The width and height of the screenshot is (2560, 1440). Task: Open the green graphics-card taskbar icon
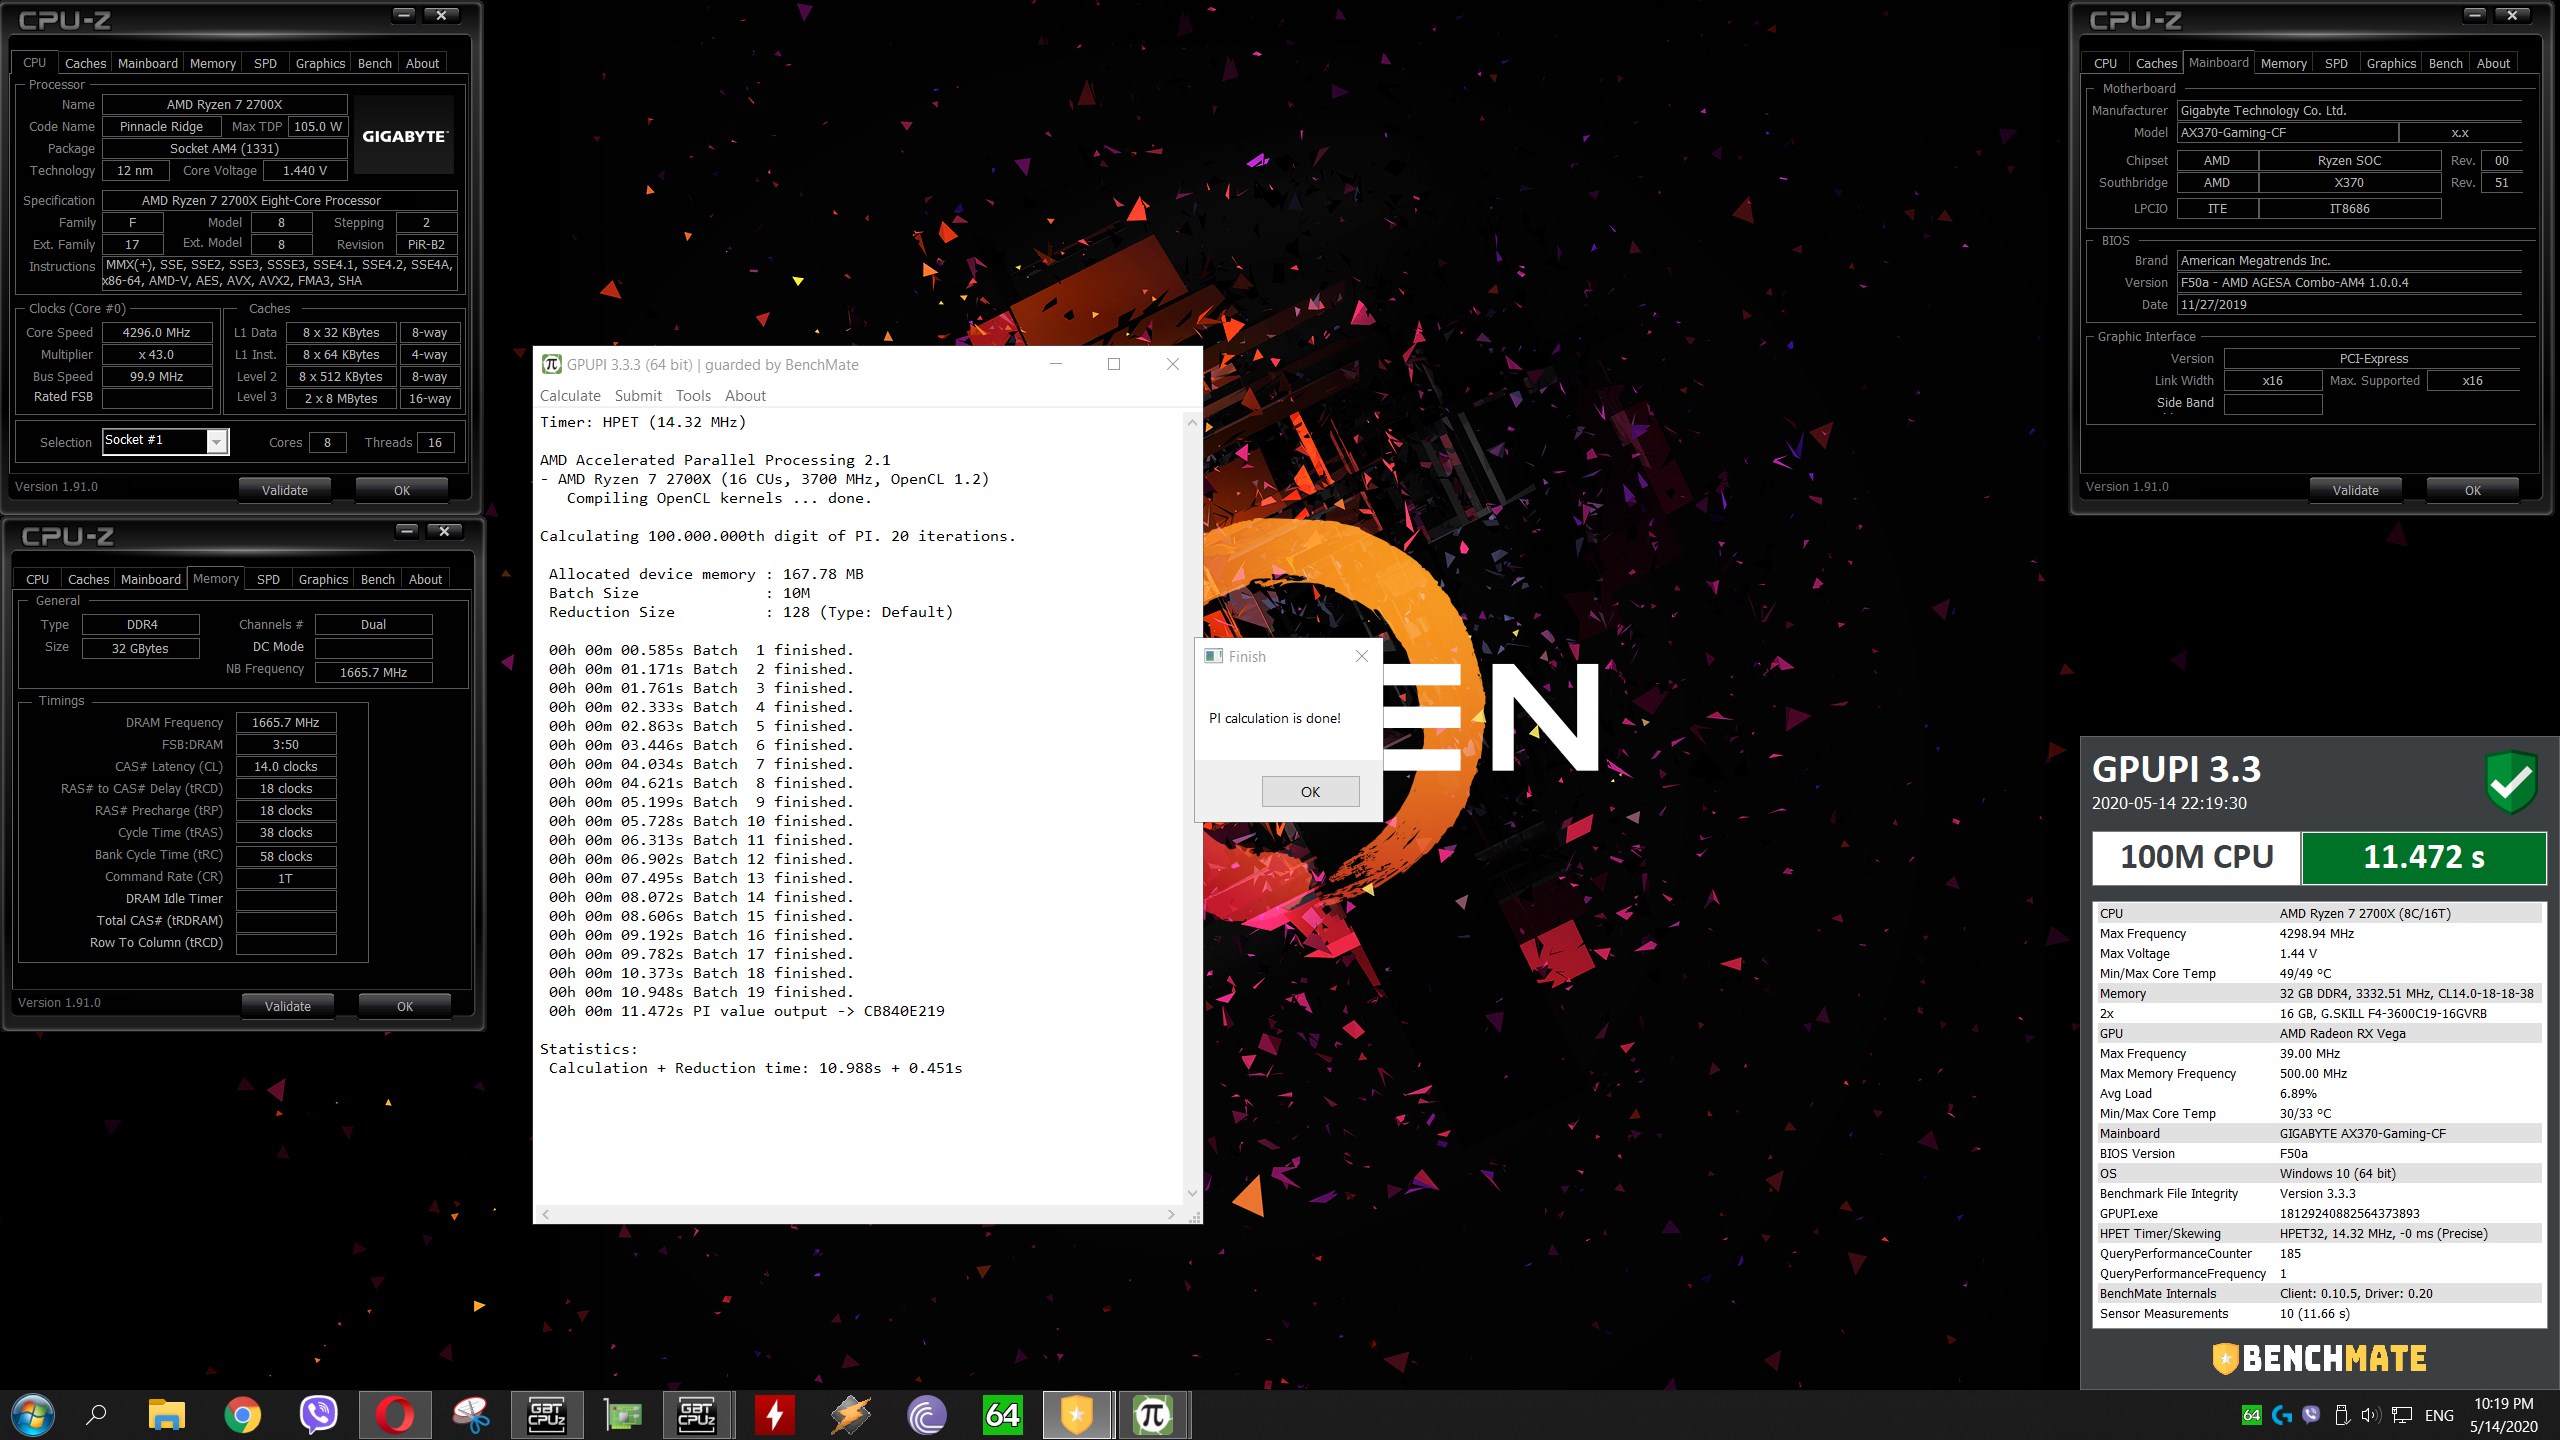[623, 1415]
